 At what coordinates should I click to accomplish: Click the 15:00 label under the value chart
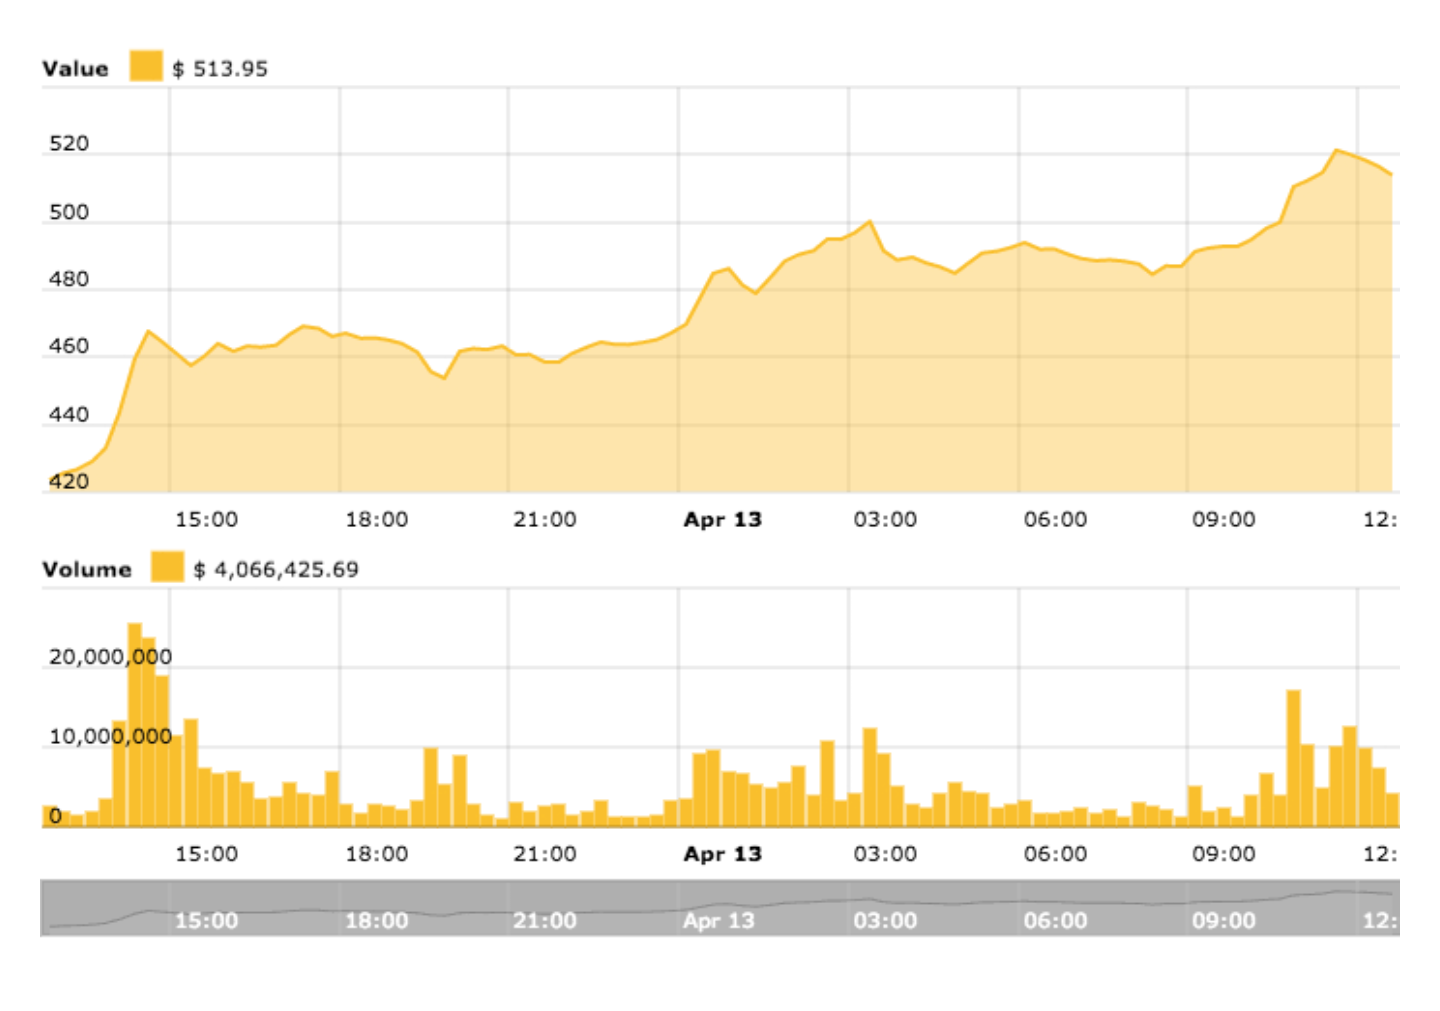click(x=206, y=519)
